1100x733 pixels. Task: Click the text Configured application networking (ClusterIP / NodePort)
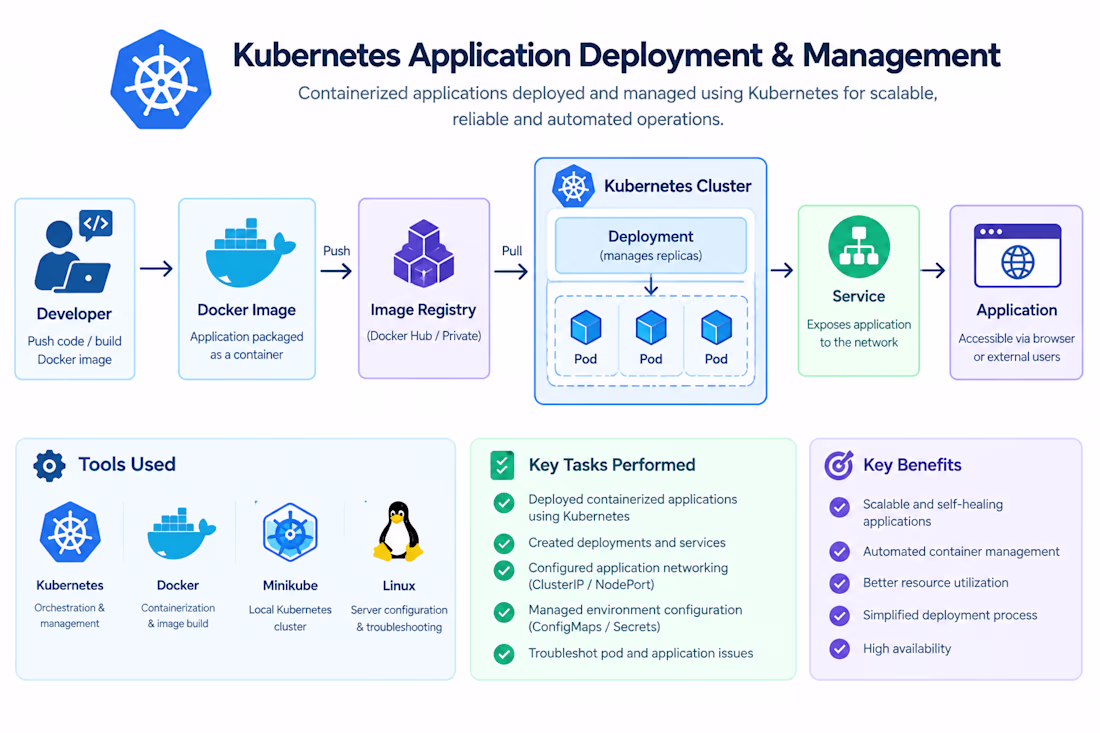pos(628,576)
